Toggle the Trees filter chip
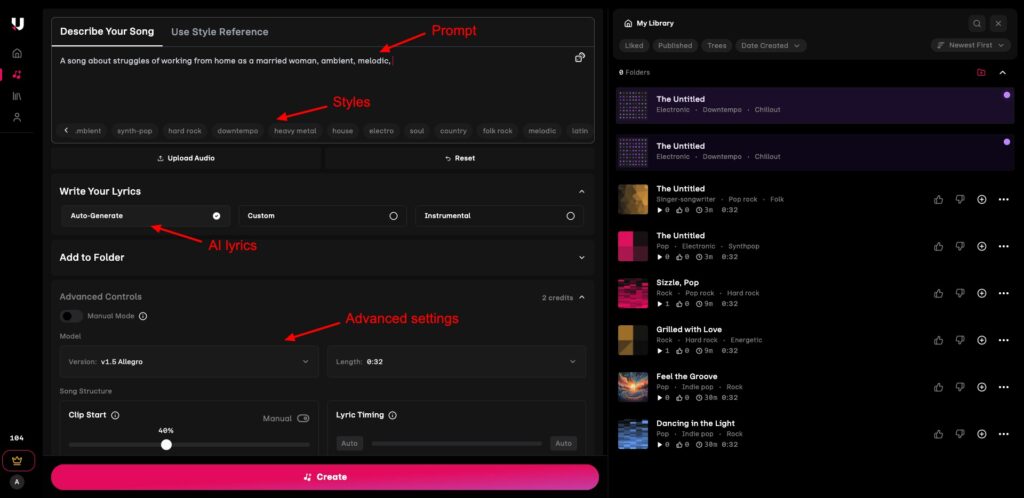This screenshot has width=1024, height=498. coord(716,46)
